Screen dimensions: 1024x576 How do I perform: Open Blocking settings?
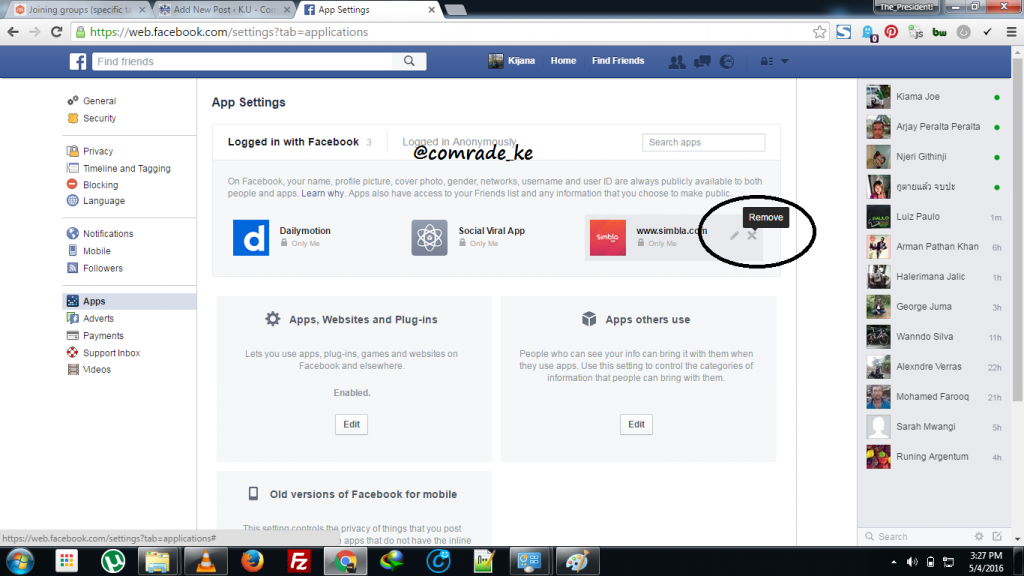click(x=100, y=185)
